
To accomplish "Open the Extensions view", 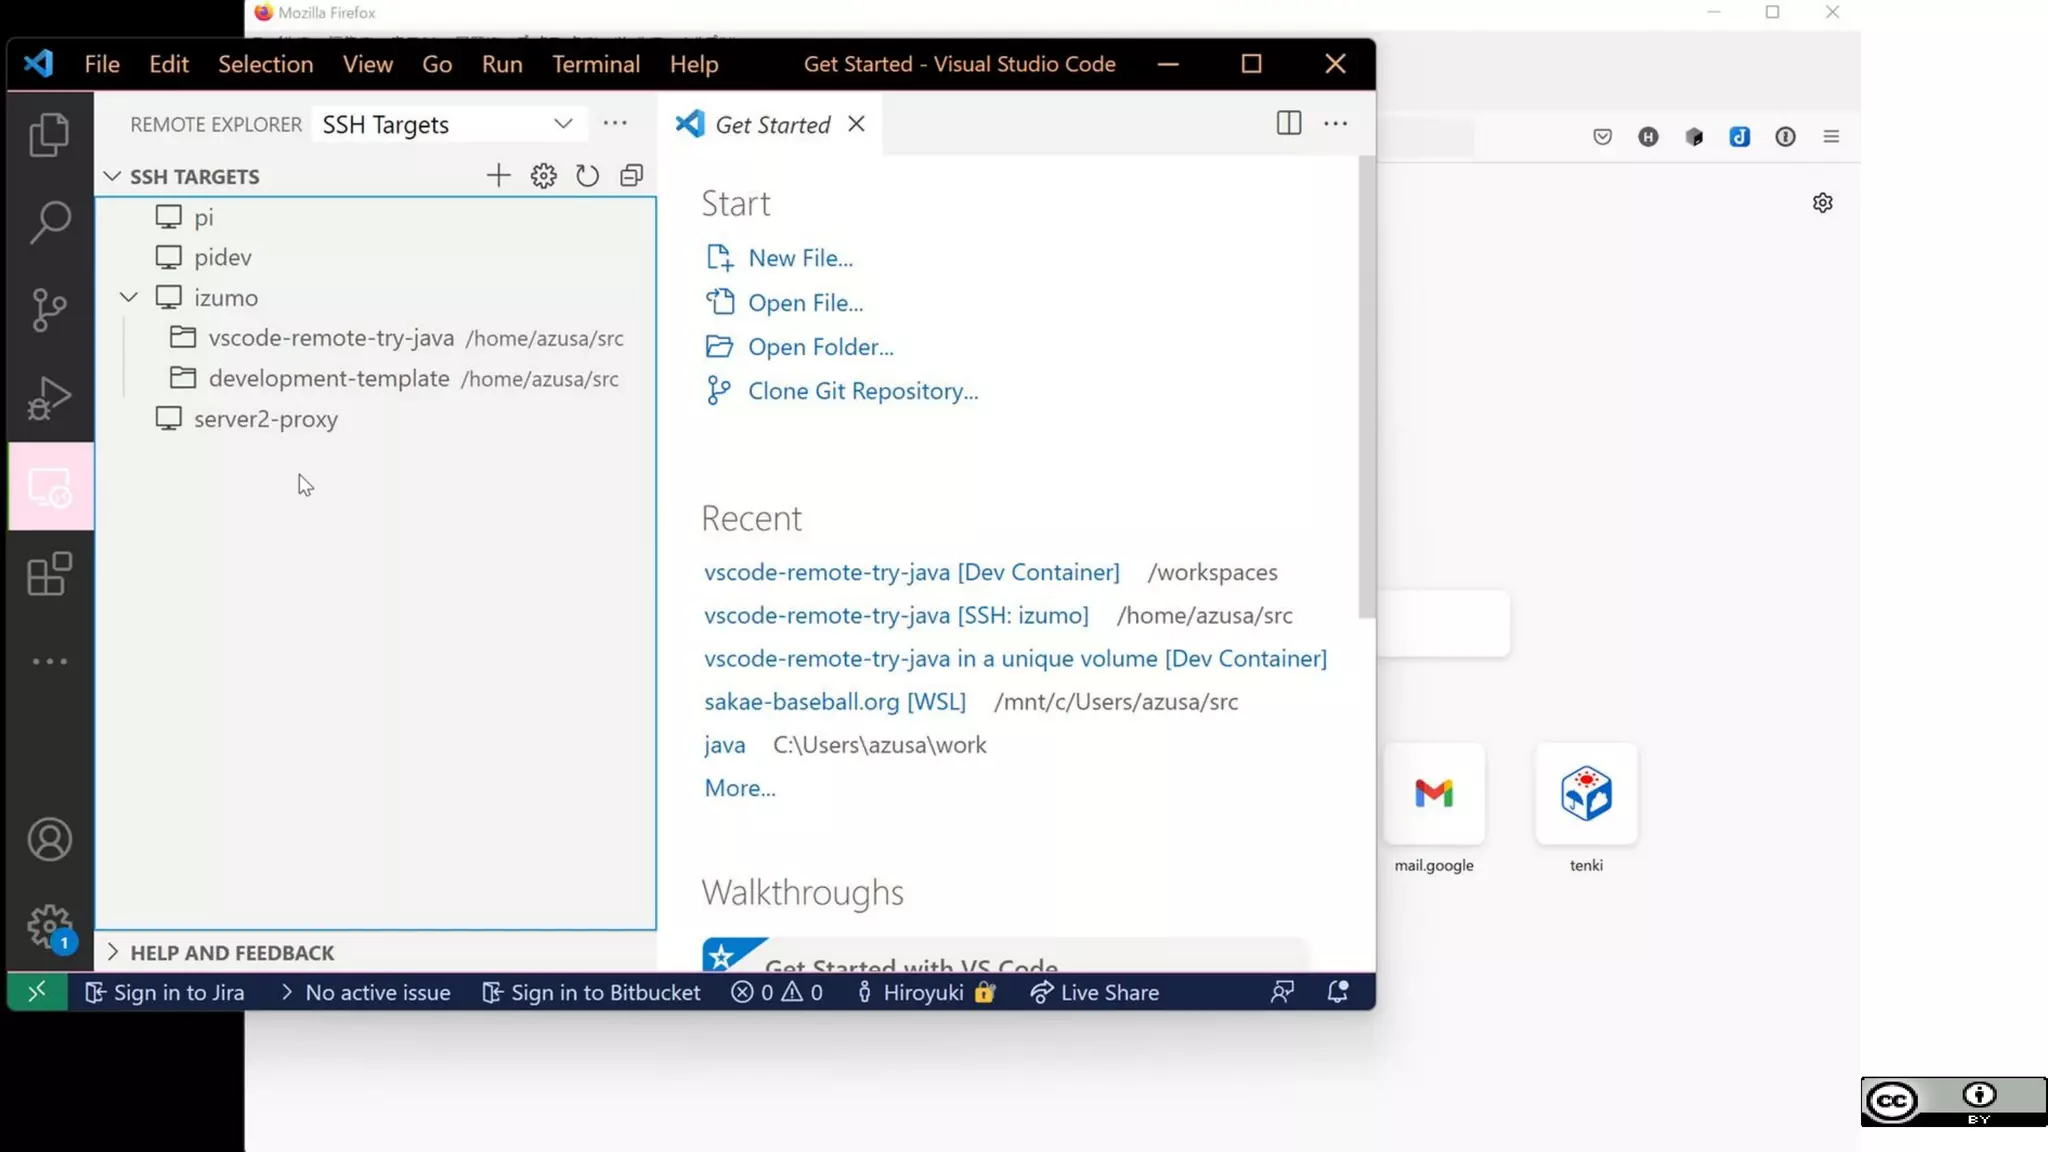I will pyautogui.click(x=49, y=574).
